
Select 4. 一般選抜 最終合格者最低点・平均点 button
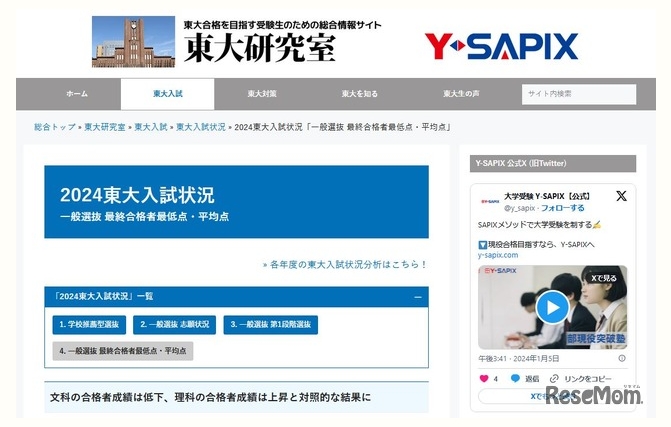[x=123, y=351]
